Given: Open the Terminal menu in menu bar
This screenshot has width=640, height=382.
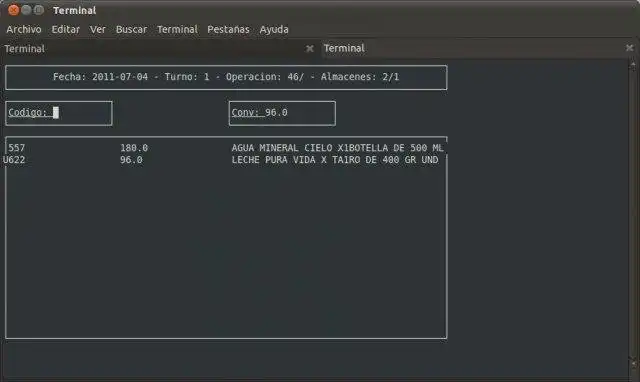Looking at the screenshot, I should point(177,29).
